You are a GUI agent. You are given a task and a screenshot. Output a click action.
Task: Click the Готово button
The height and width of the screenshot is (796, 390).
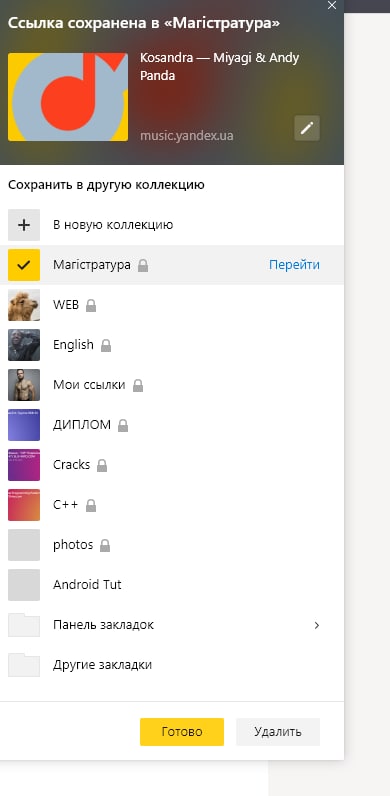point(182,732)
